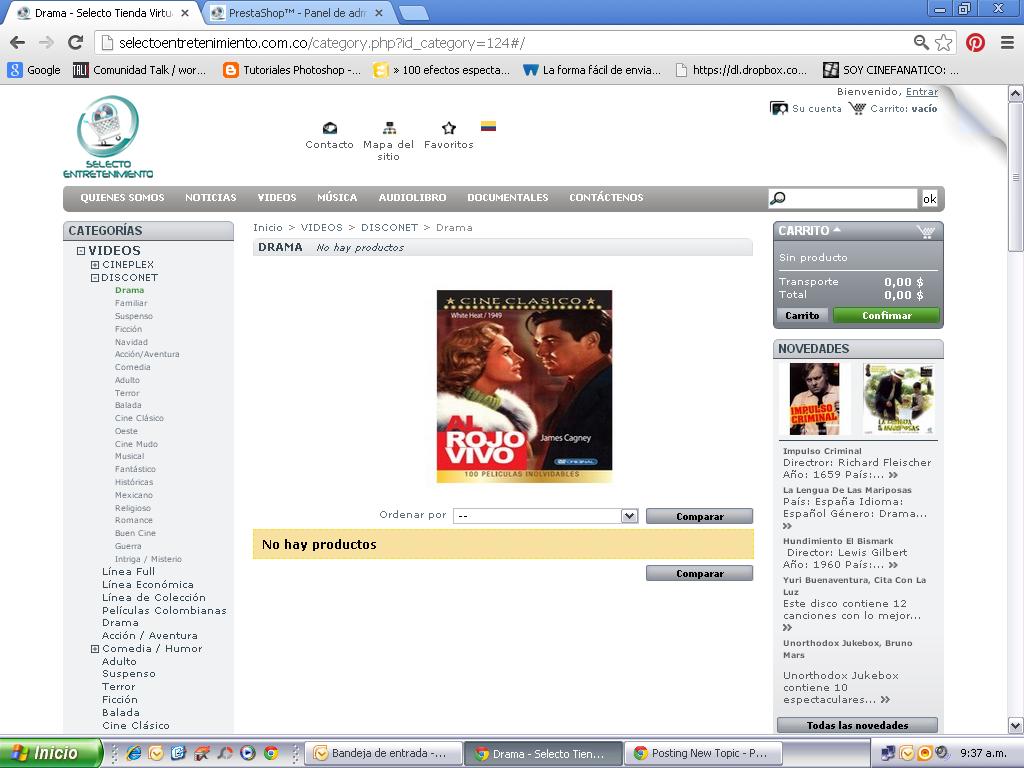Open the Google bookmark
Screen dimensions: 1024x768
click(x=34, y=70)
